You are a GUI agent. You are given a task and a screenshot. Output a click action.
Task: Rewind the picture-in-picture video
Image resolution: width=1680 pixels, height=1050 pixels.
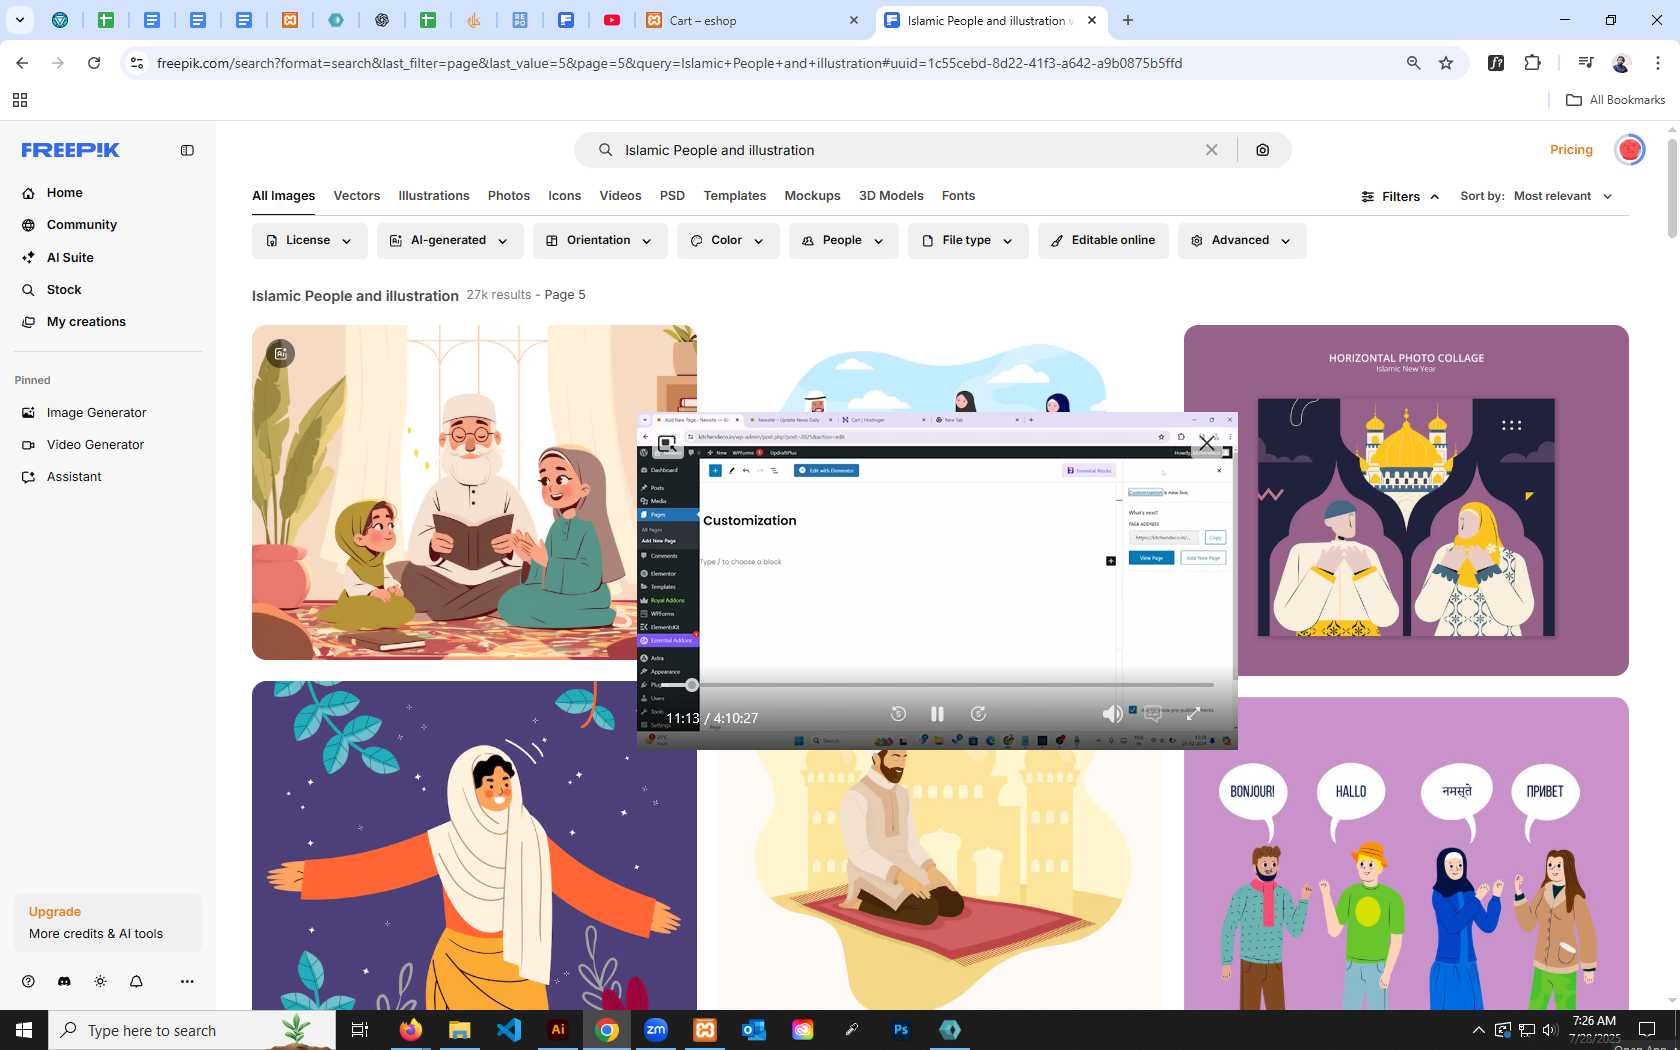[898, 714]
